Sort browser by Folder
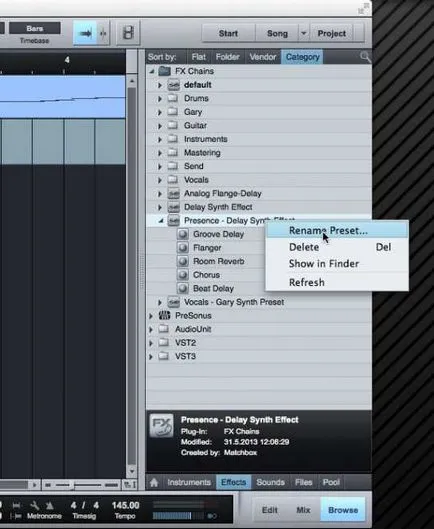This screenshot has height=529, width=434. coord(227,57)
